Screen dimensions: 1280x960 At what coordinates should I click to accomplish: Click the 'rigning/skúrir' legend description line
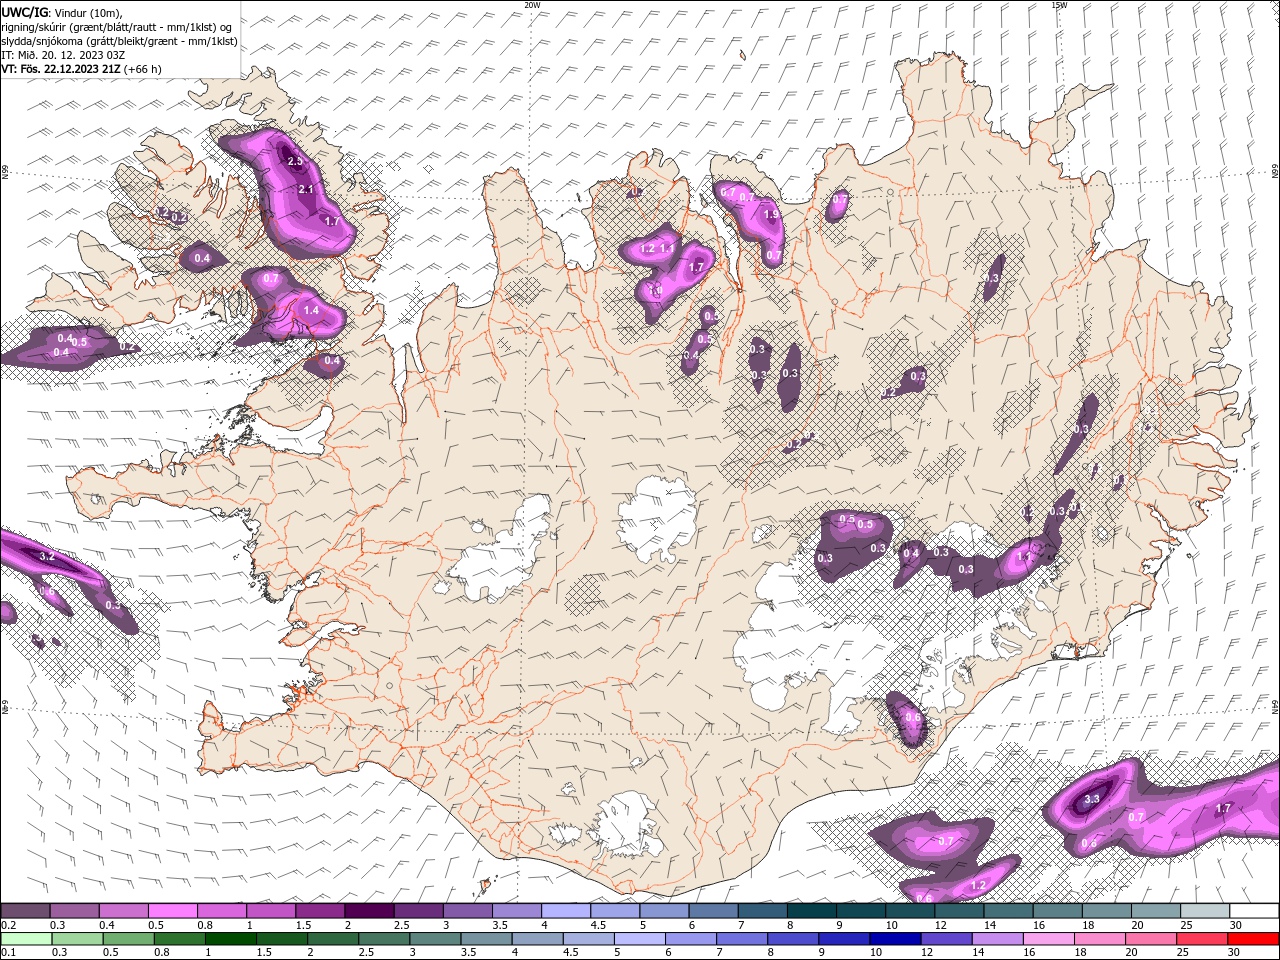tap(118, 26)
